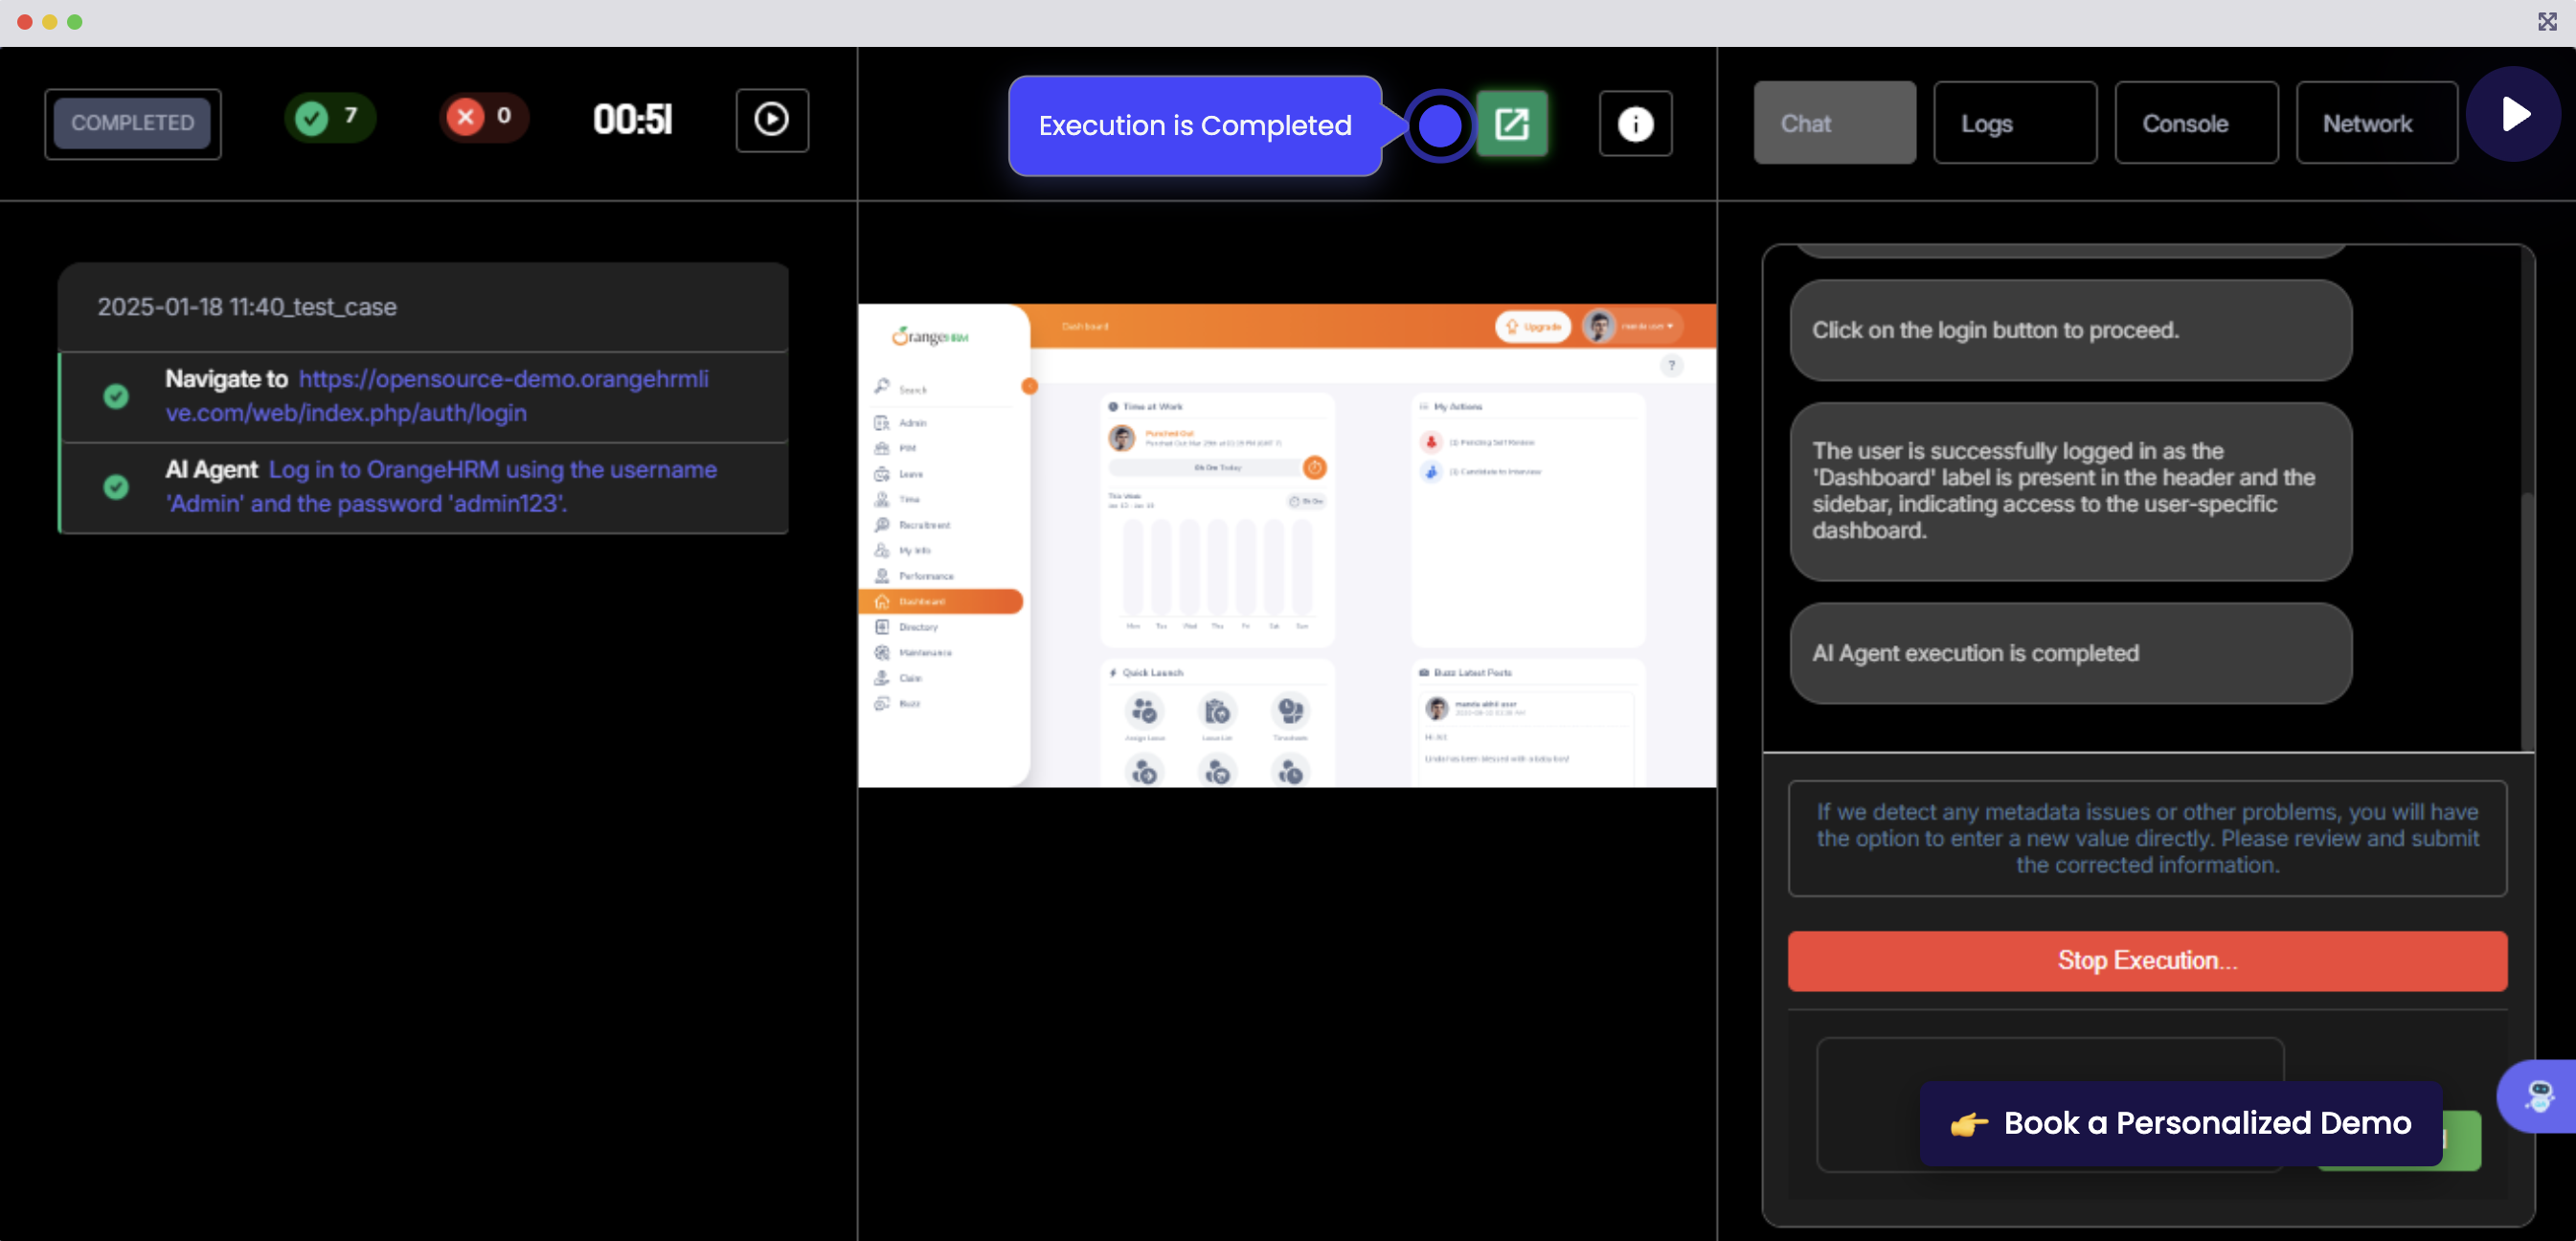Click the OrangeHRM dashboard preview thumbnail

coord(1286,545)
